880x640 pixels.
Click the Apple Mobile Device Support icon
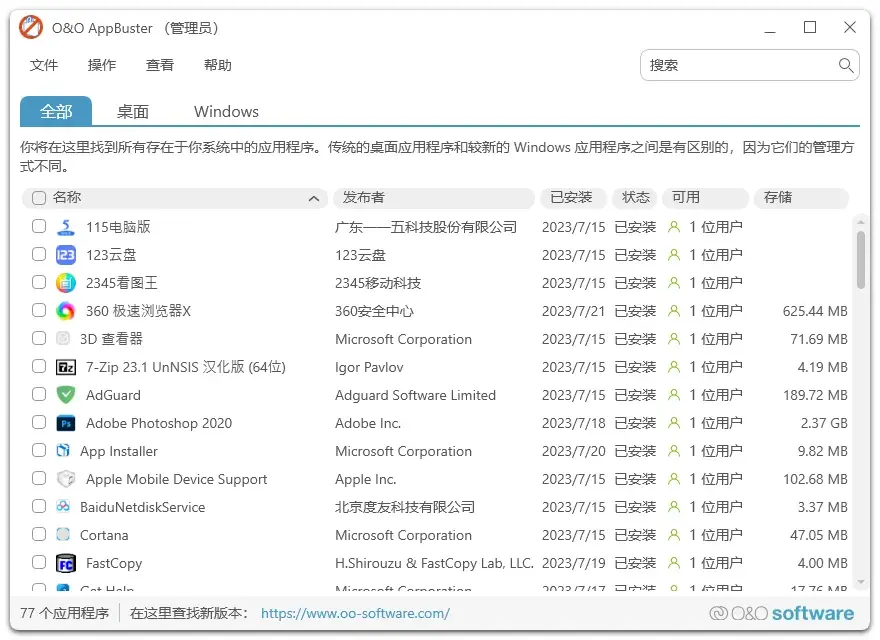point(66,479)
